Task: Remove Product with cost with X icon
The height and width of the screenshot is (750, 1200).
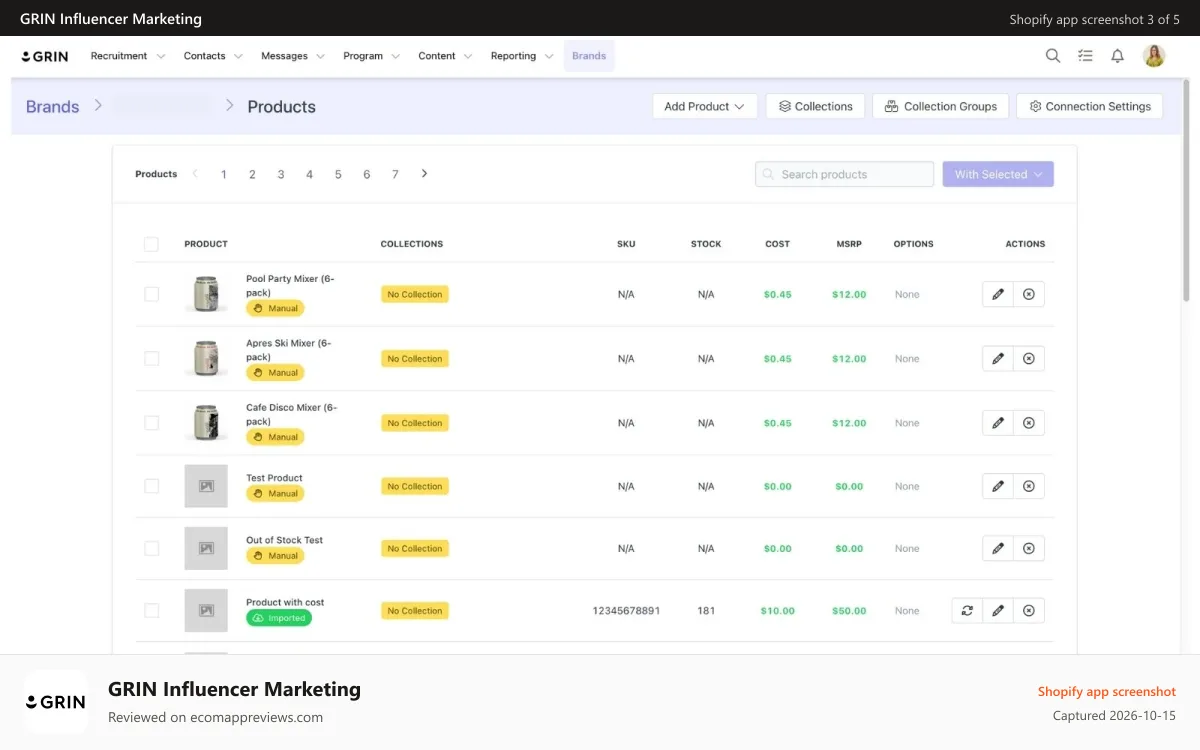Action: (1029, 610)
